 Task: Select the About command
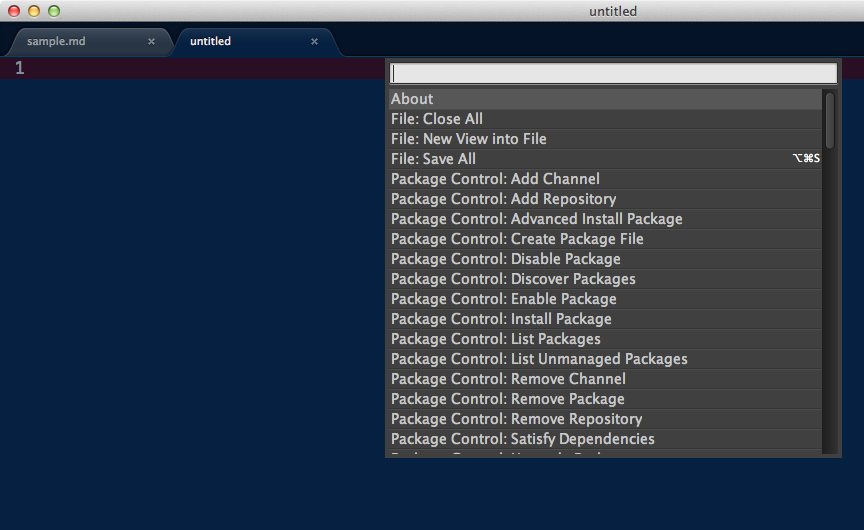(x=606, y=99)
